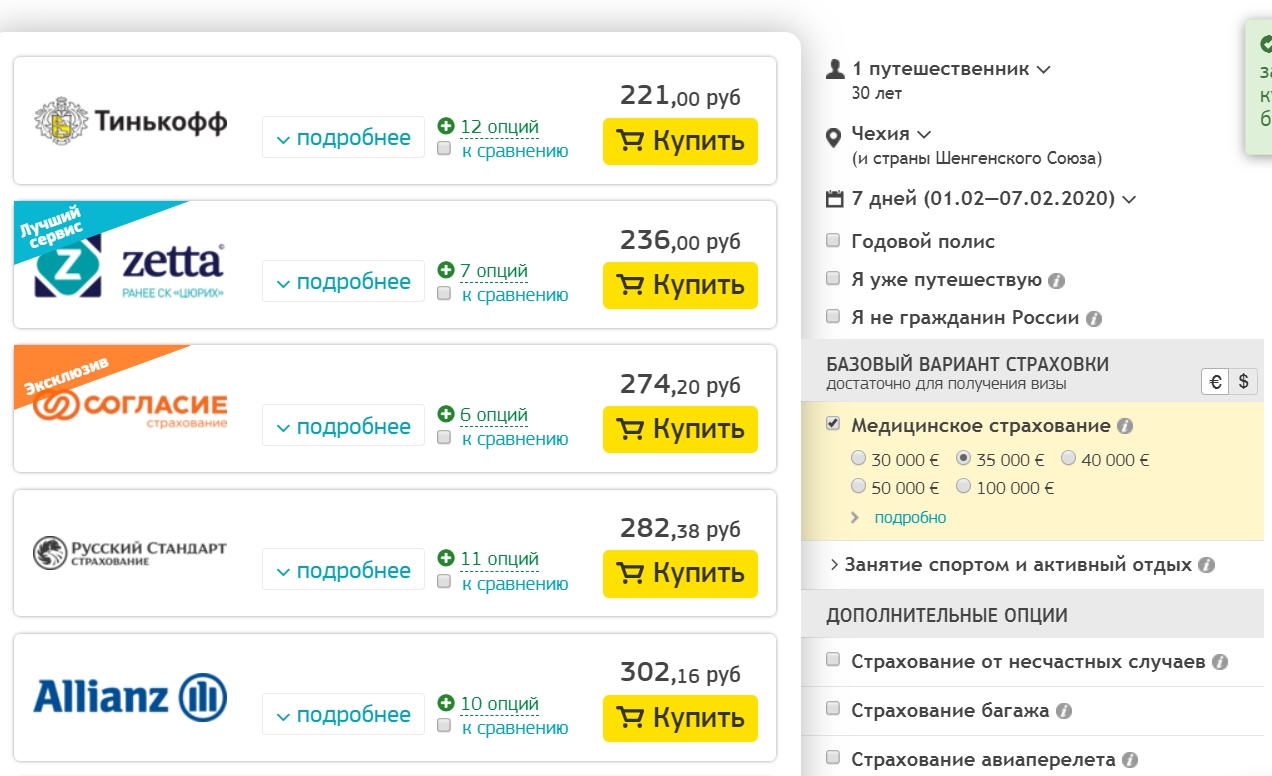The width and height of the screenshot is (1272, 776).
Task: Click к сравнению link in Tinkoff row
Action: click(515, 151)
